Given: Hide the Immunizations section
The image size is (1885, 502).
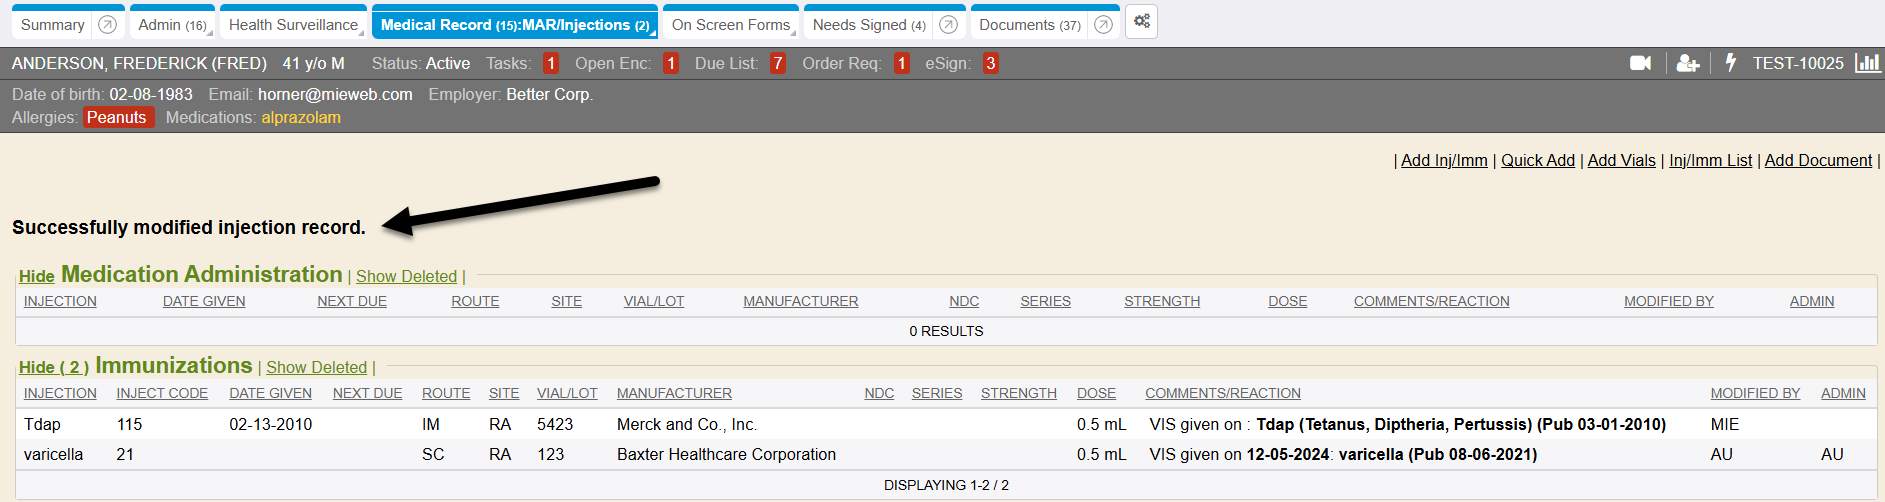Looking at the screenshot, I should click(x=53, y=368).
